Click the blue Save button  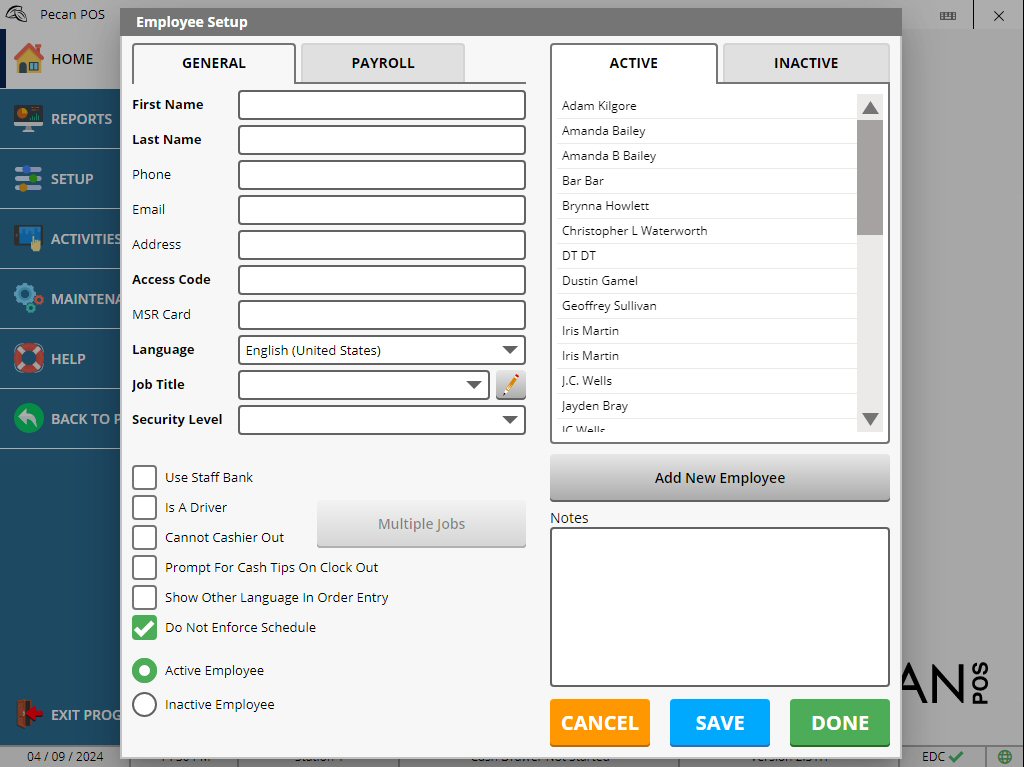click(720, 723)
